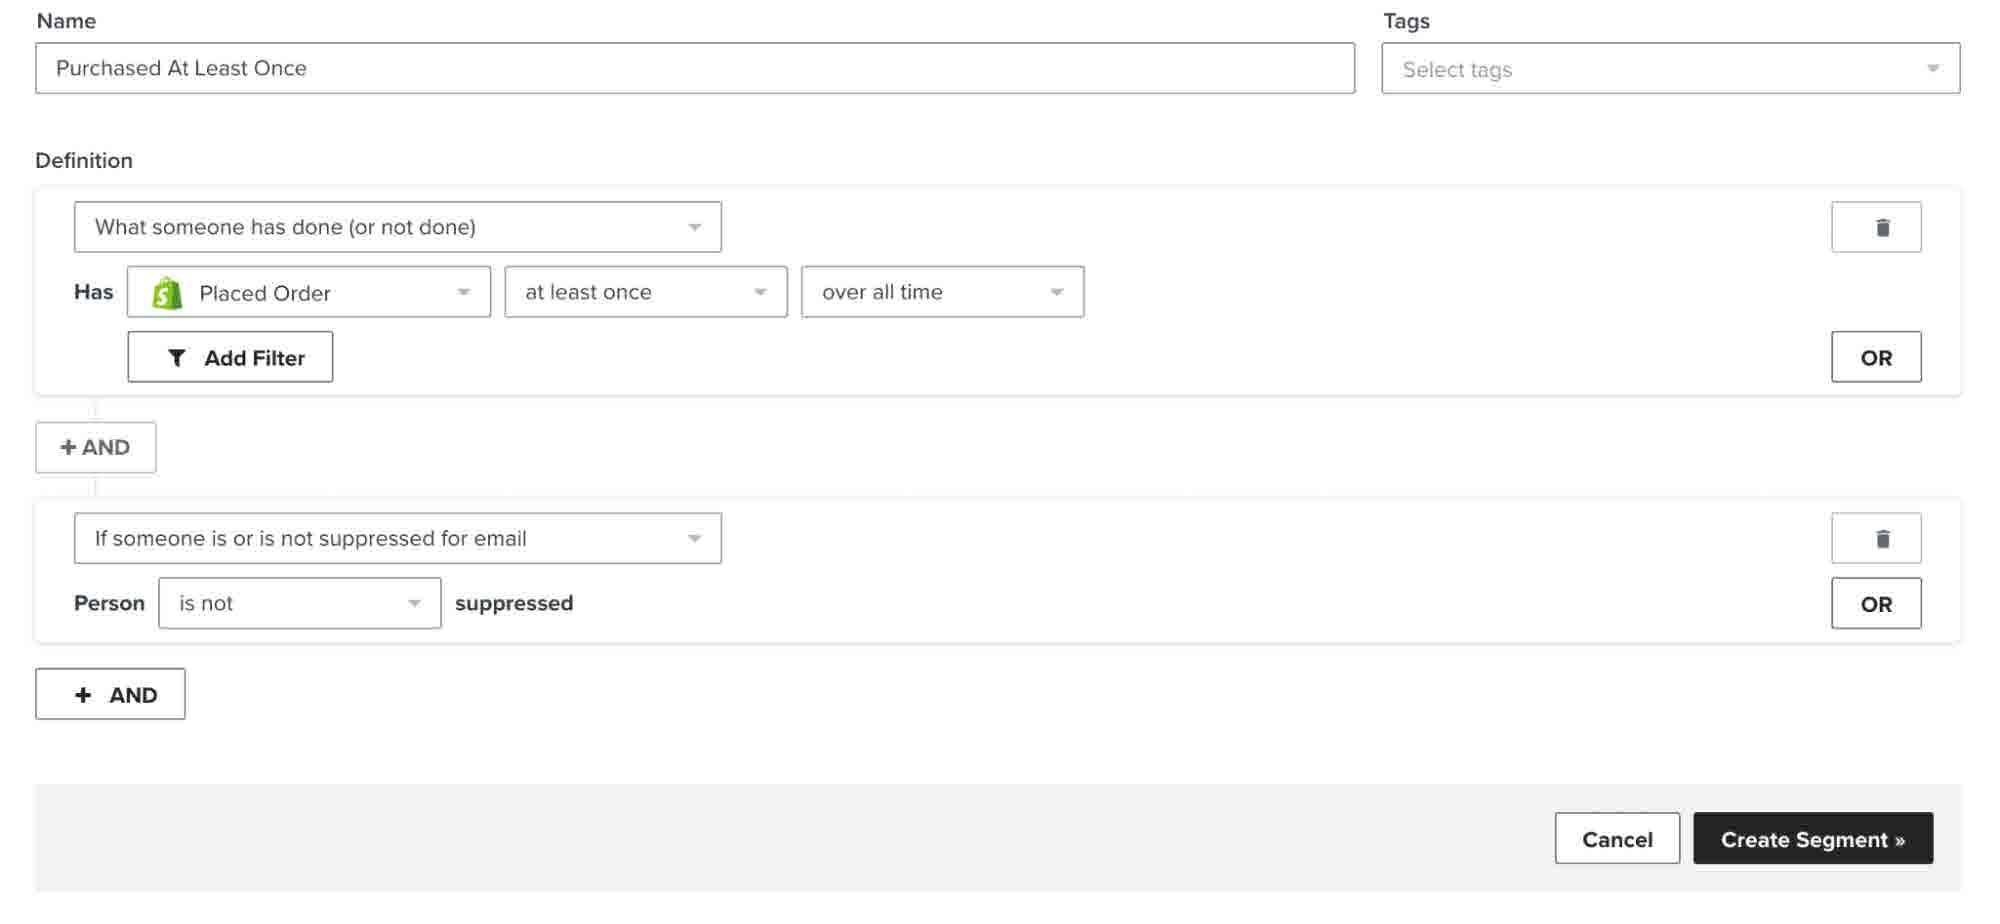
Task: Delete the email suppression condition with trash icon
Action: pos(1875,539)
